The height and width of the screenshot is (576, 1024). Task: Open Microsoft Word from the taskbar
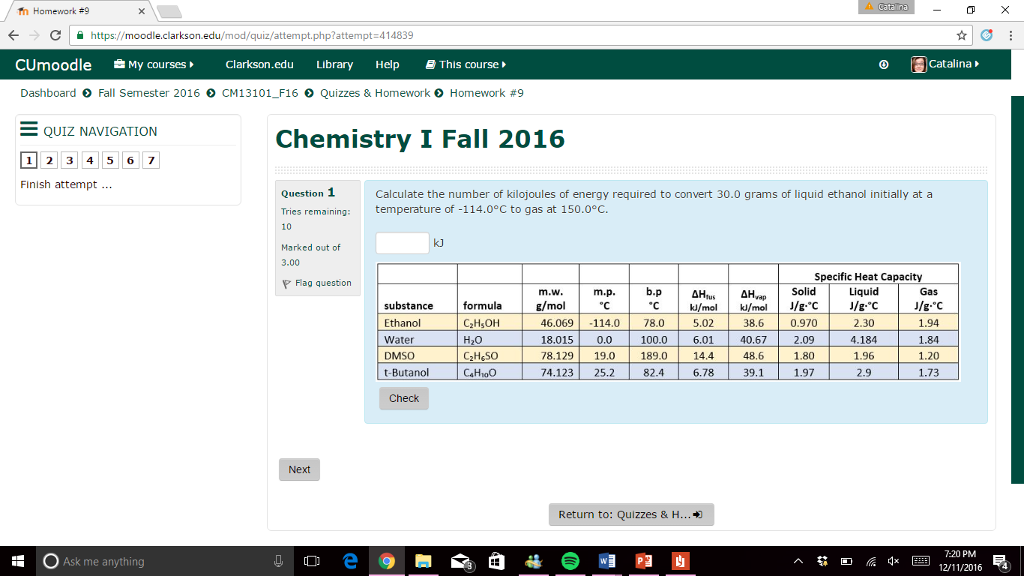[x=607, y=561]
